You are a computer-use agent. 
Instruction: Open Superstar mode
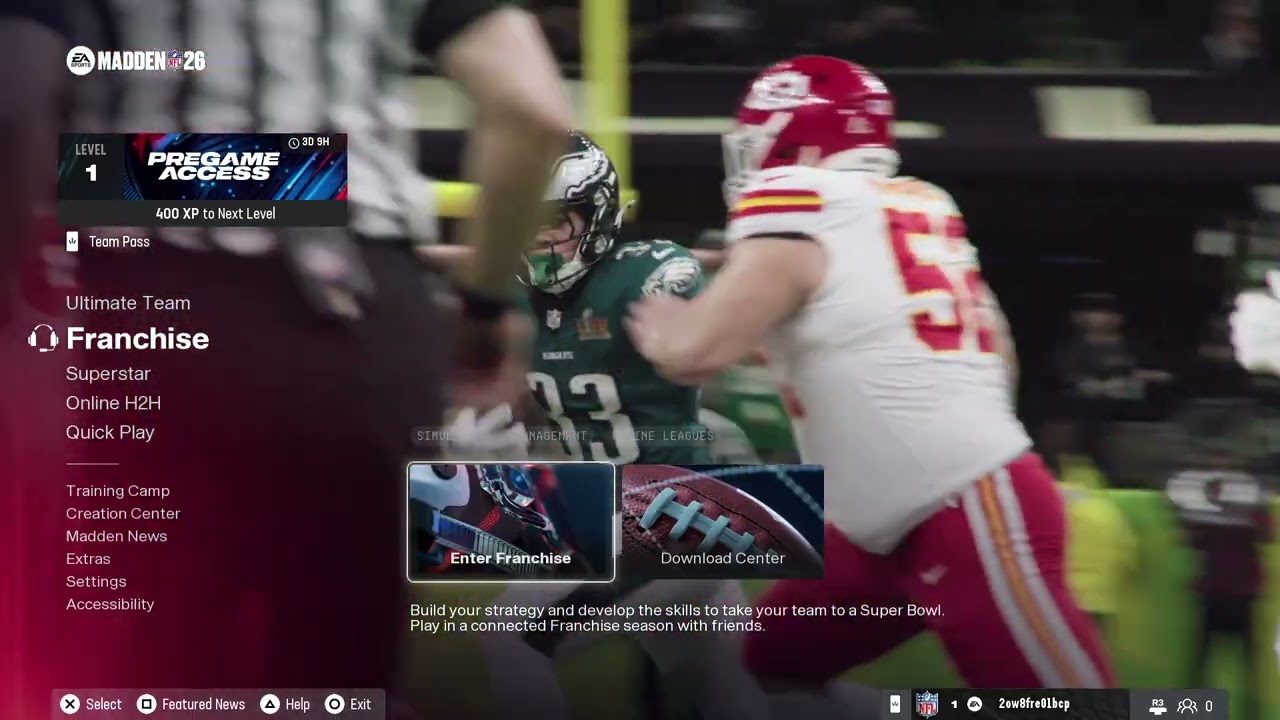[108, 373]
